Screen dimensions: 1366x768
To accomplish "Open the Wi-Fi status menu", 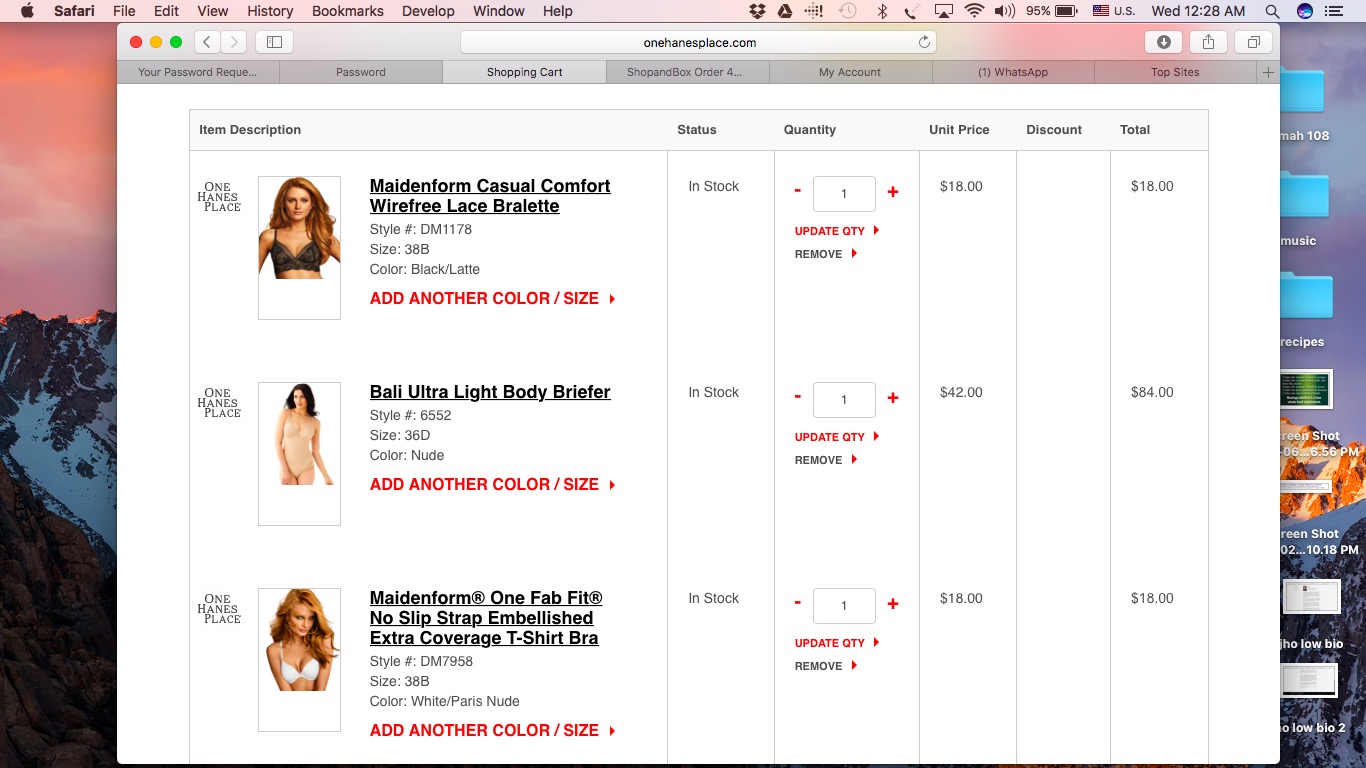I will tap(974, 11).
